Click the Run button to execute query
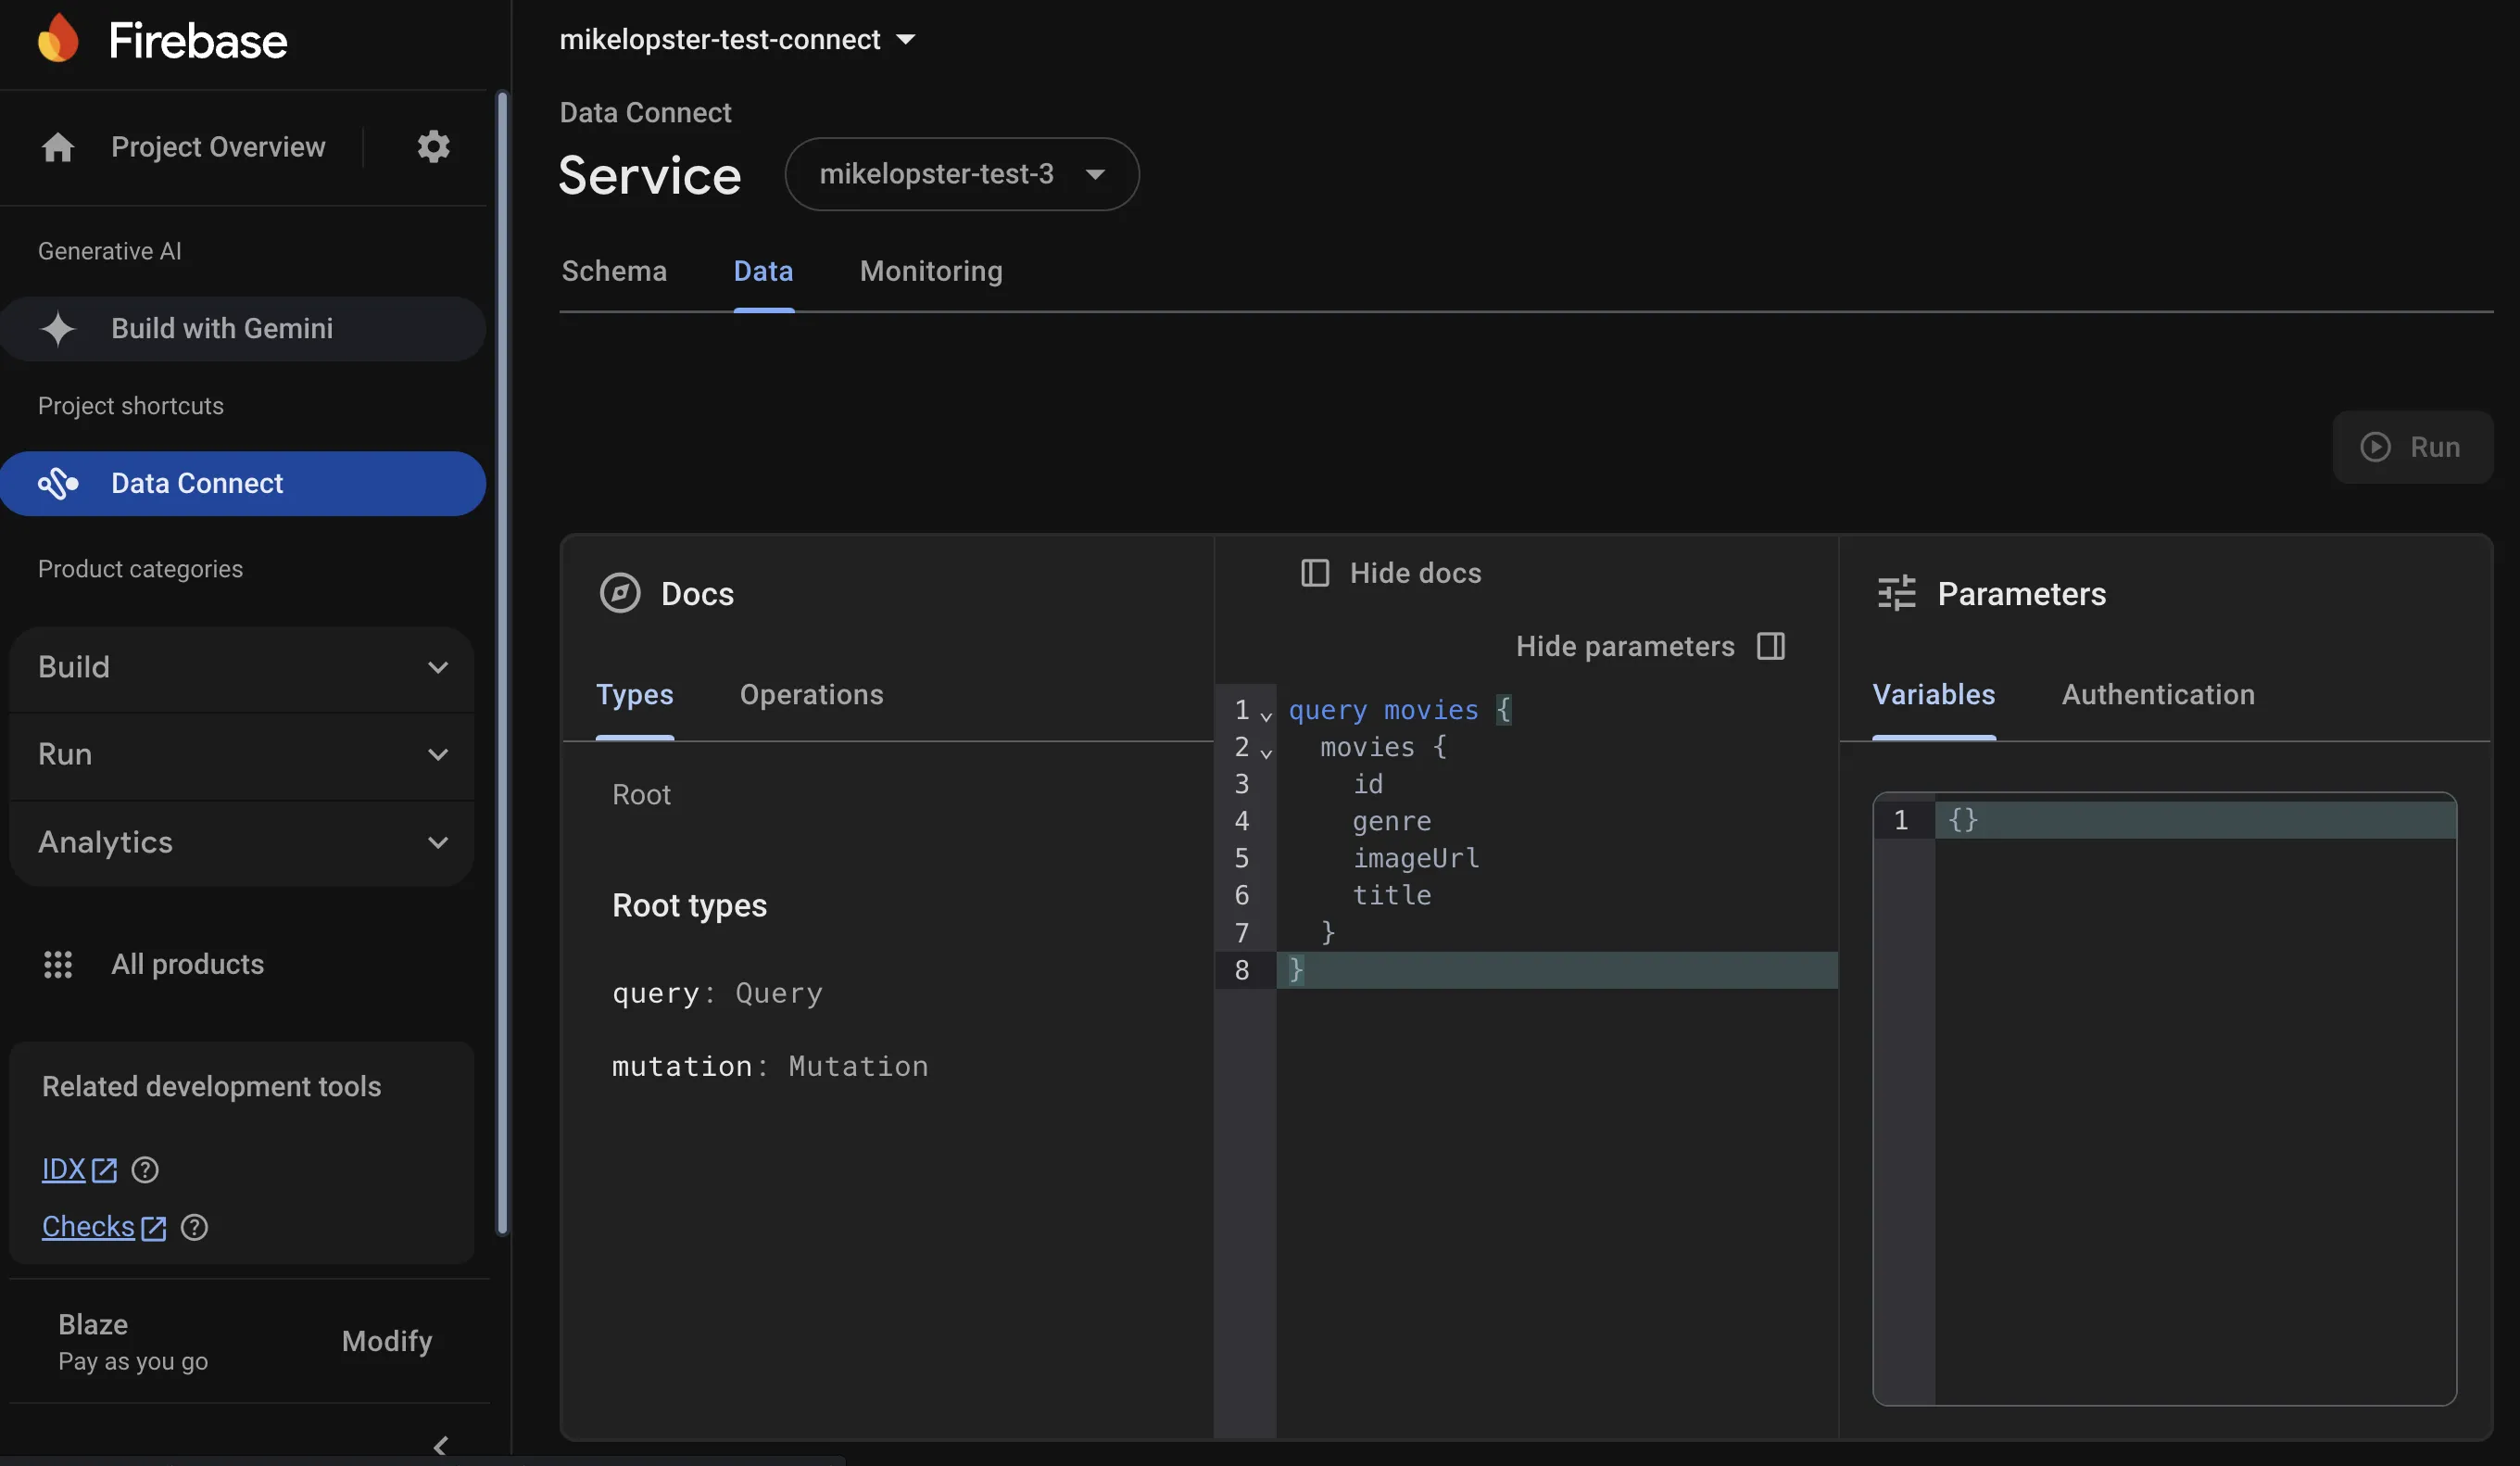2520x1466 pixels. [2412, 447]
